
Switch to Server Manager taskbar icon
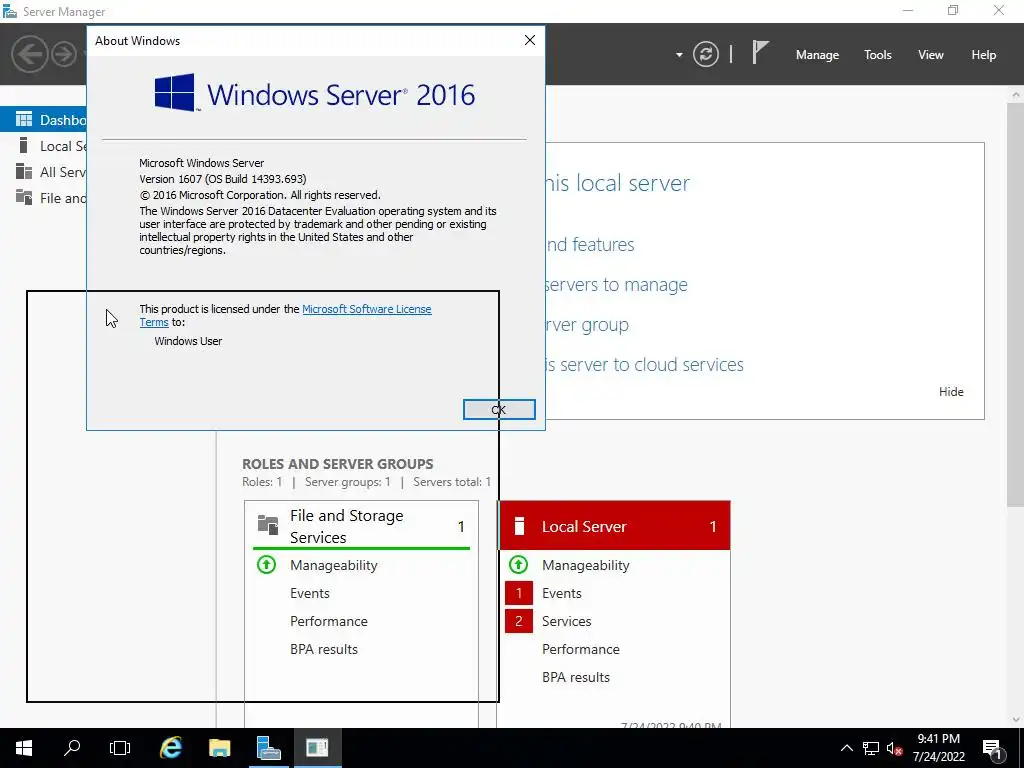(x=268, y=748)
